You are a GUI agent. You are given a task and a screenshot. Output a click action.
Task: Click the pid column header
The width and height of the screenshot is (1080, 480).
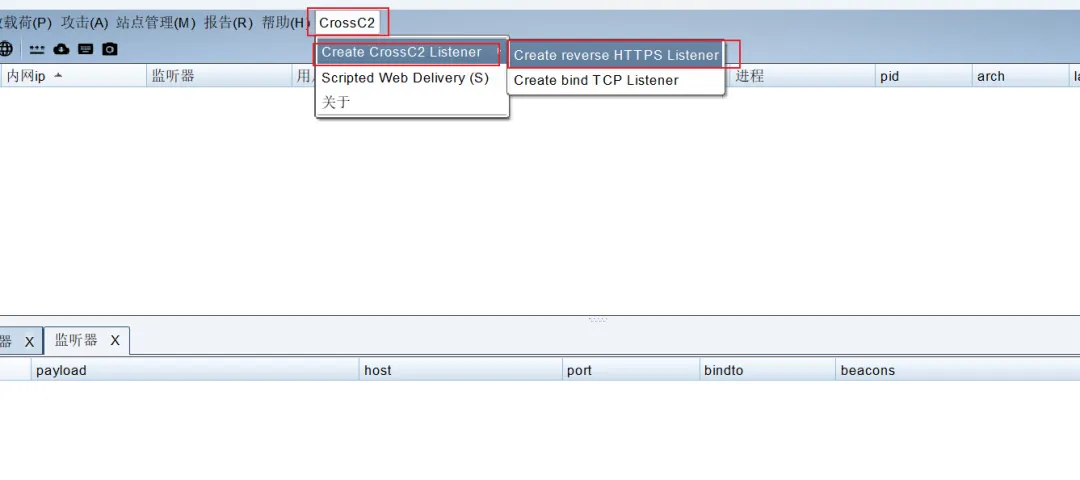(924, 76)
